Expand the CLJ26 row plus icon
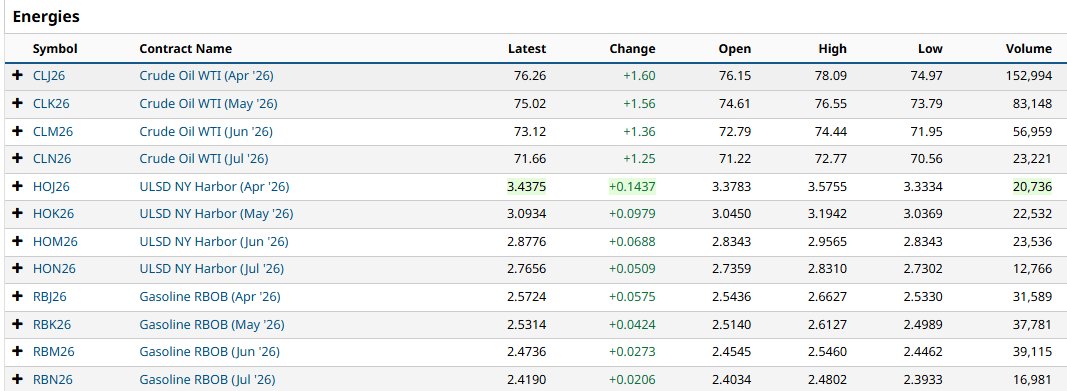This screenshot has width=1067, height=391. [x=18, y=75]
